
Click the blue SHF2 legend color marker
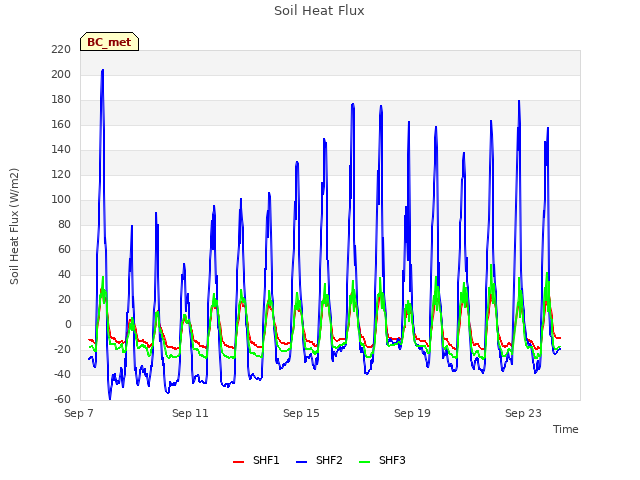tap(301, 462)
